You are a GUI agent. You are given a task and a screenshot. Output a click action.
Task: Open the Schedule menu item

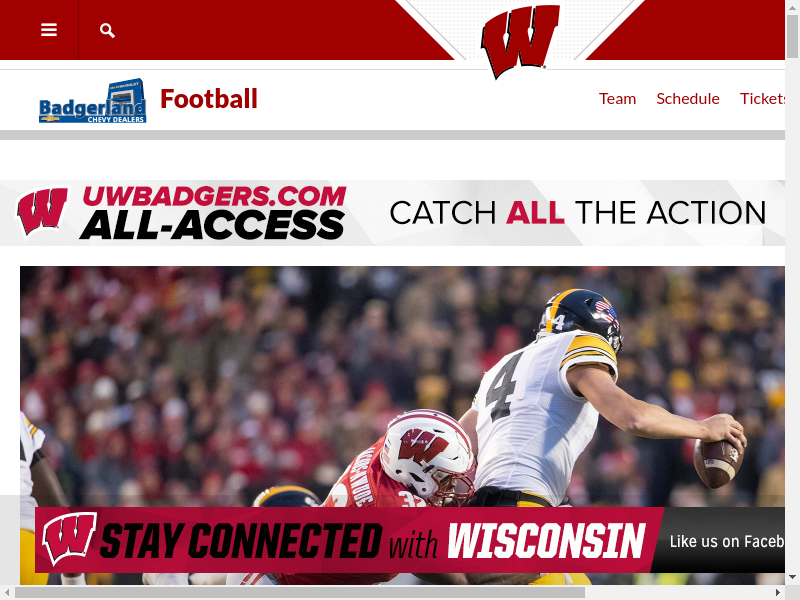[x=688, y=98]
